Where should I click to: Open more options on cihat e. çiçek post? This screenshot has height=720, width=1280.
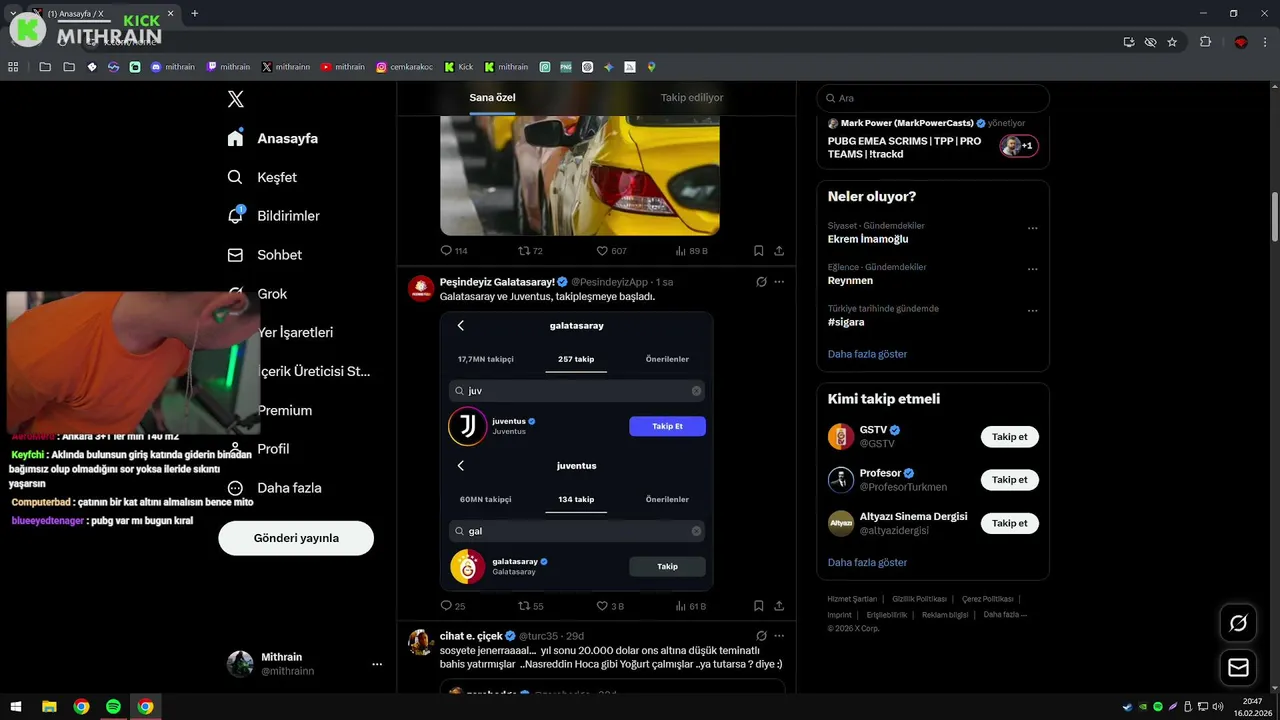click(779, 636)
